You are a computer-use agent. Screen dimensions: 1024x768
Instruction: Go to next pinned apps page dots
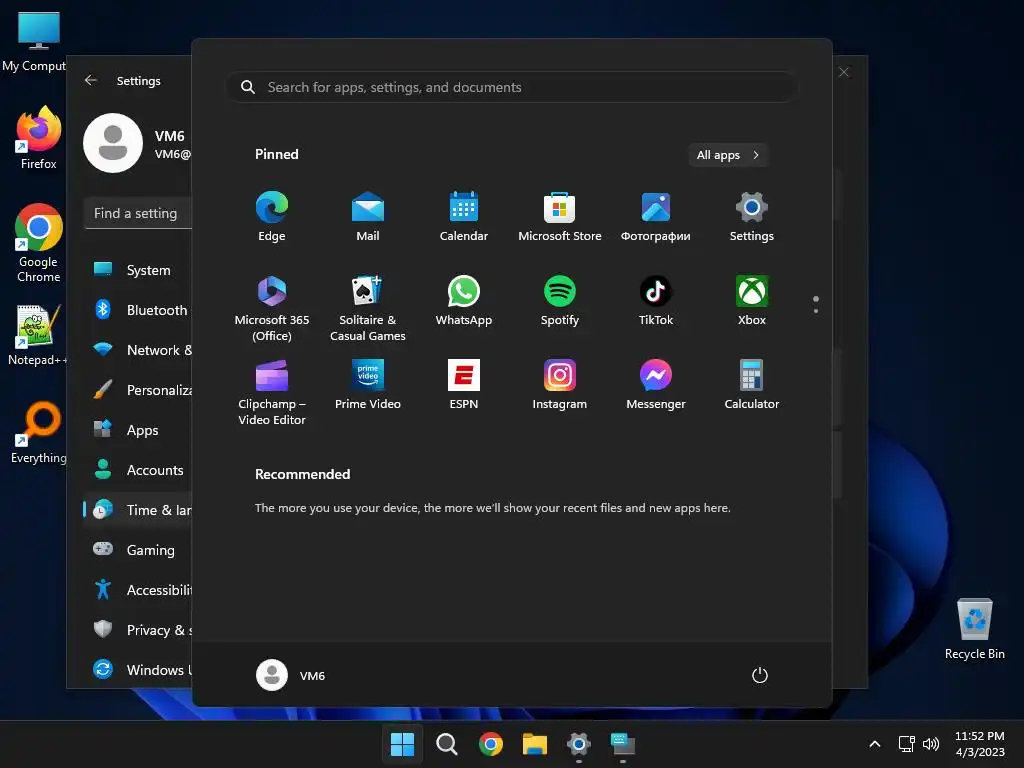(816, 304)
